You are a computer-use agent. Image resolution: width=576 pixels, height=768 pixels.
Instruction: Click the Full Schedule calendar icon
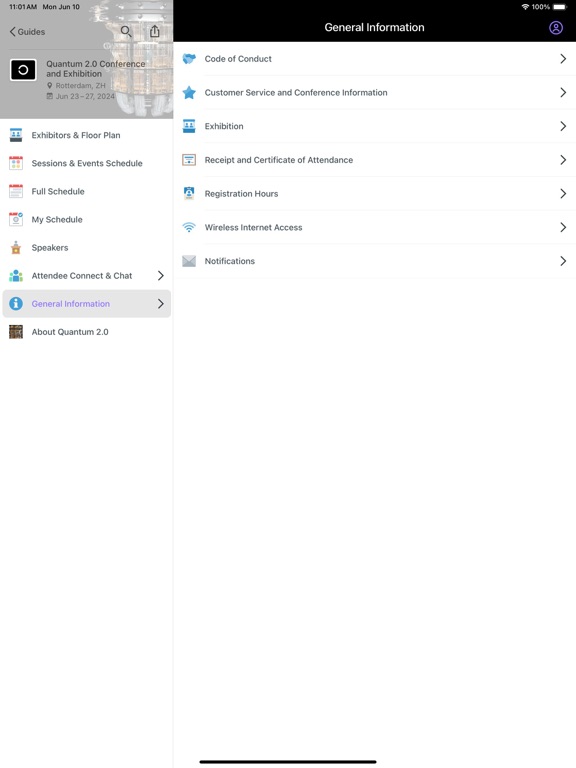coord(16,191)
